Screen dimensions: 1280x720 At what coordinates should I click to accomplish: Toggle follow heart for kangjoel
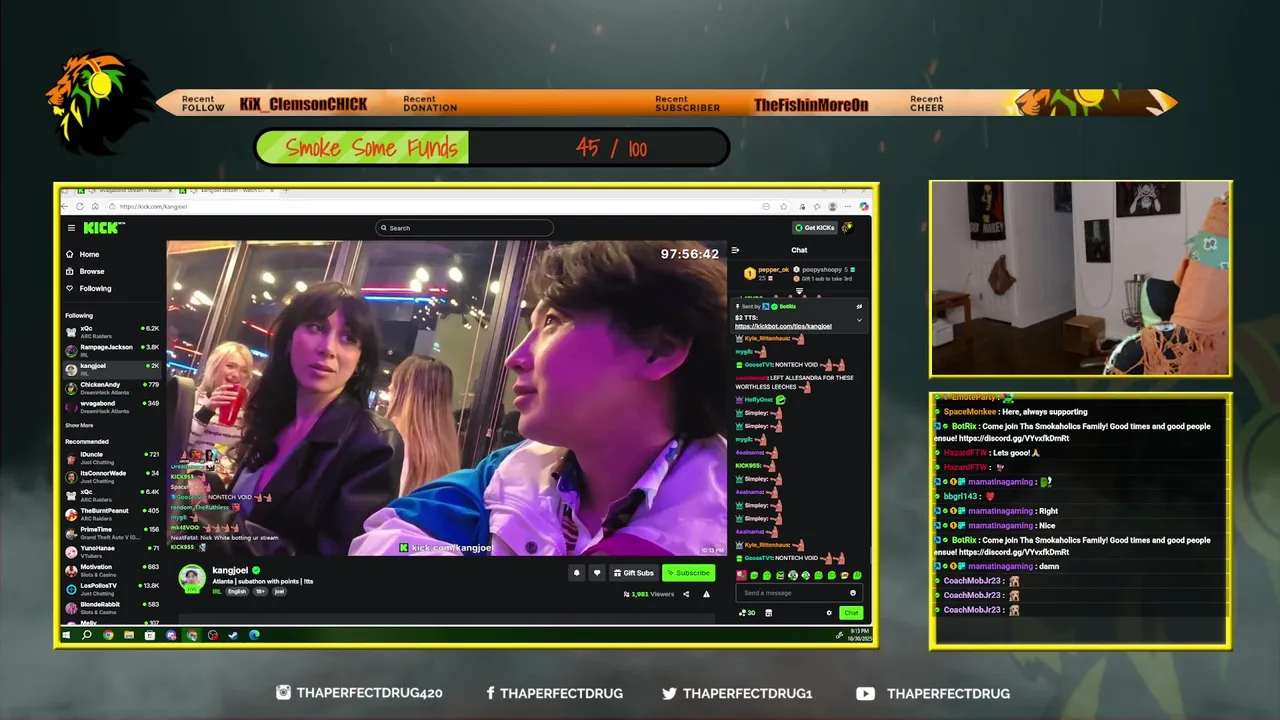pyautogui.click(x=597, y=573)
